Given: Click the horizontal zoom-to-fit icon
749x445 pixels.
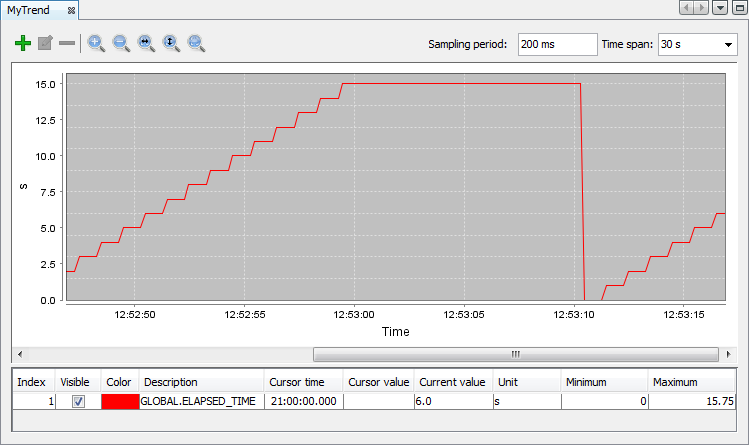Looking at the screenshot, I should 146,43.
